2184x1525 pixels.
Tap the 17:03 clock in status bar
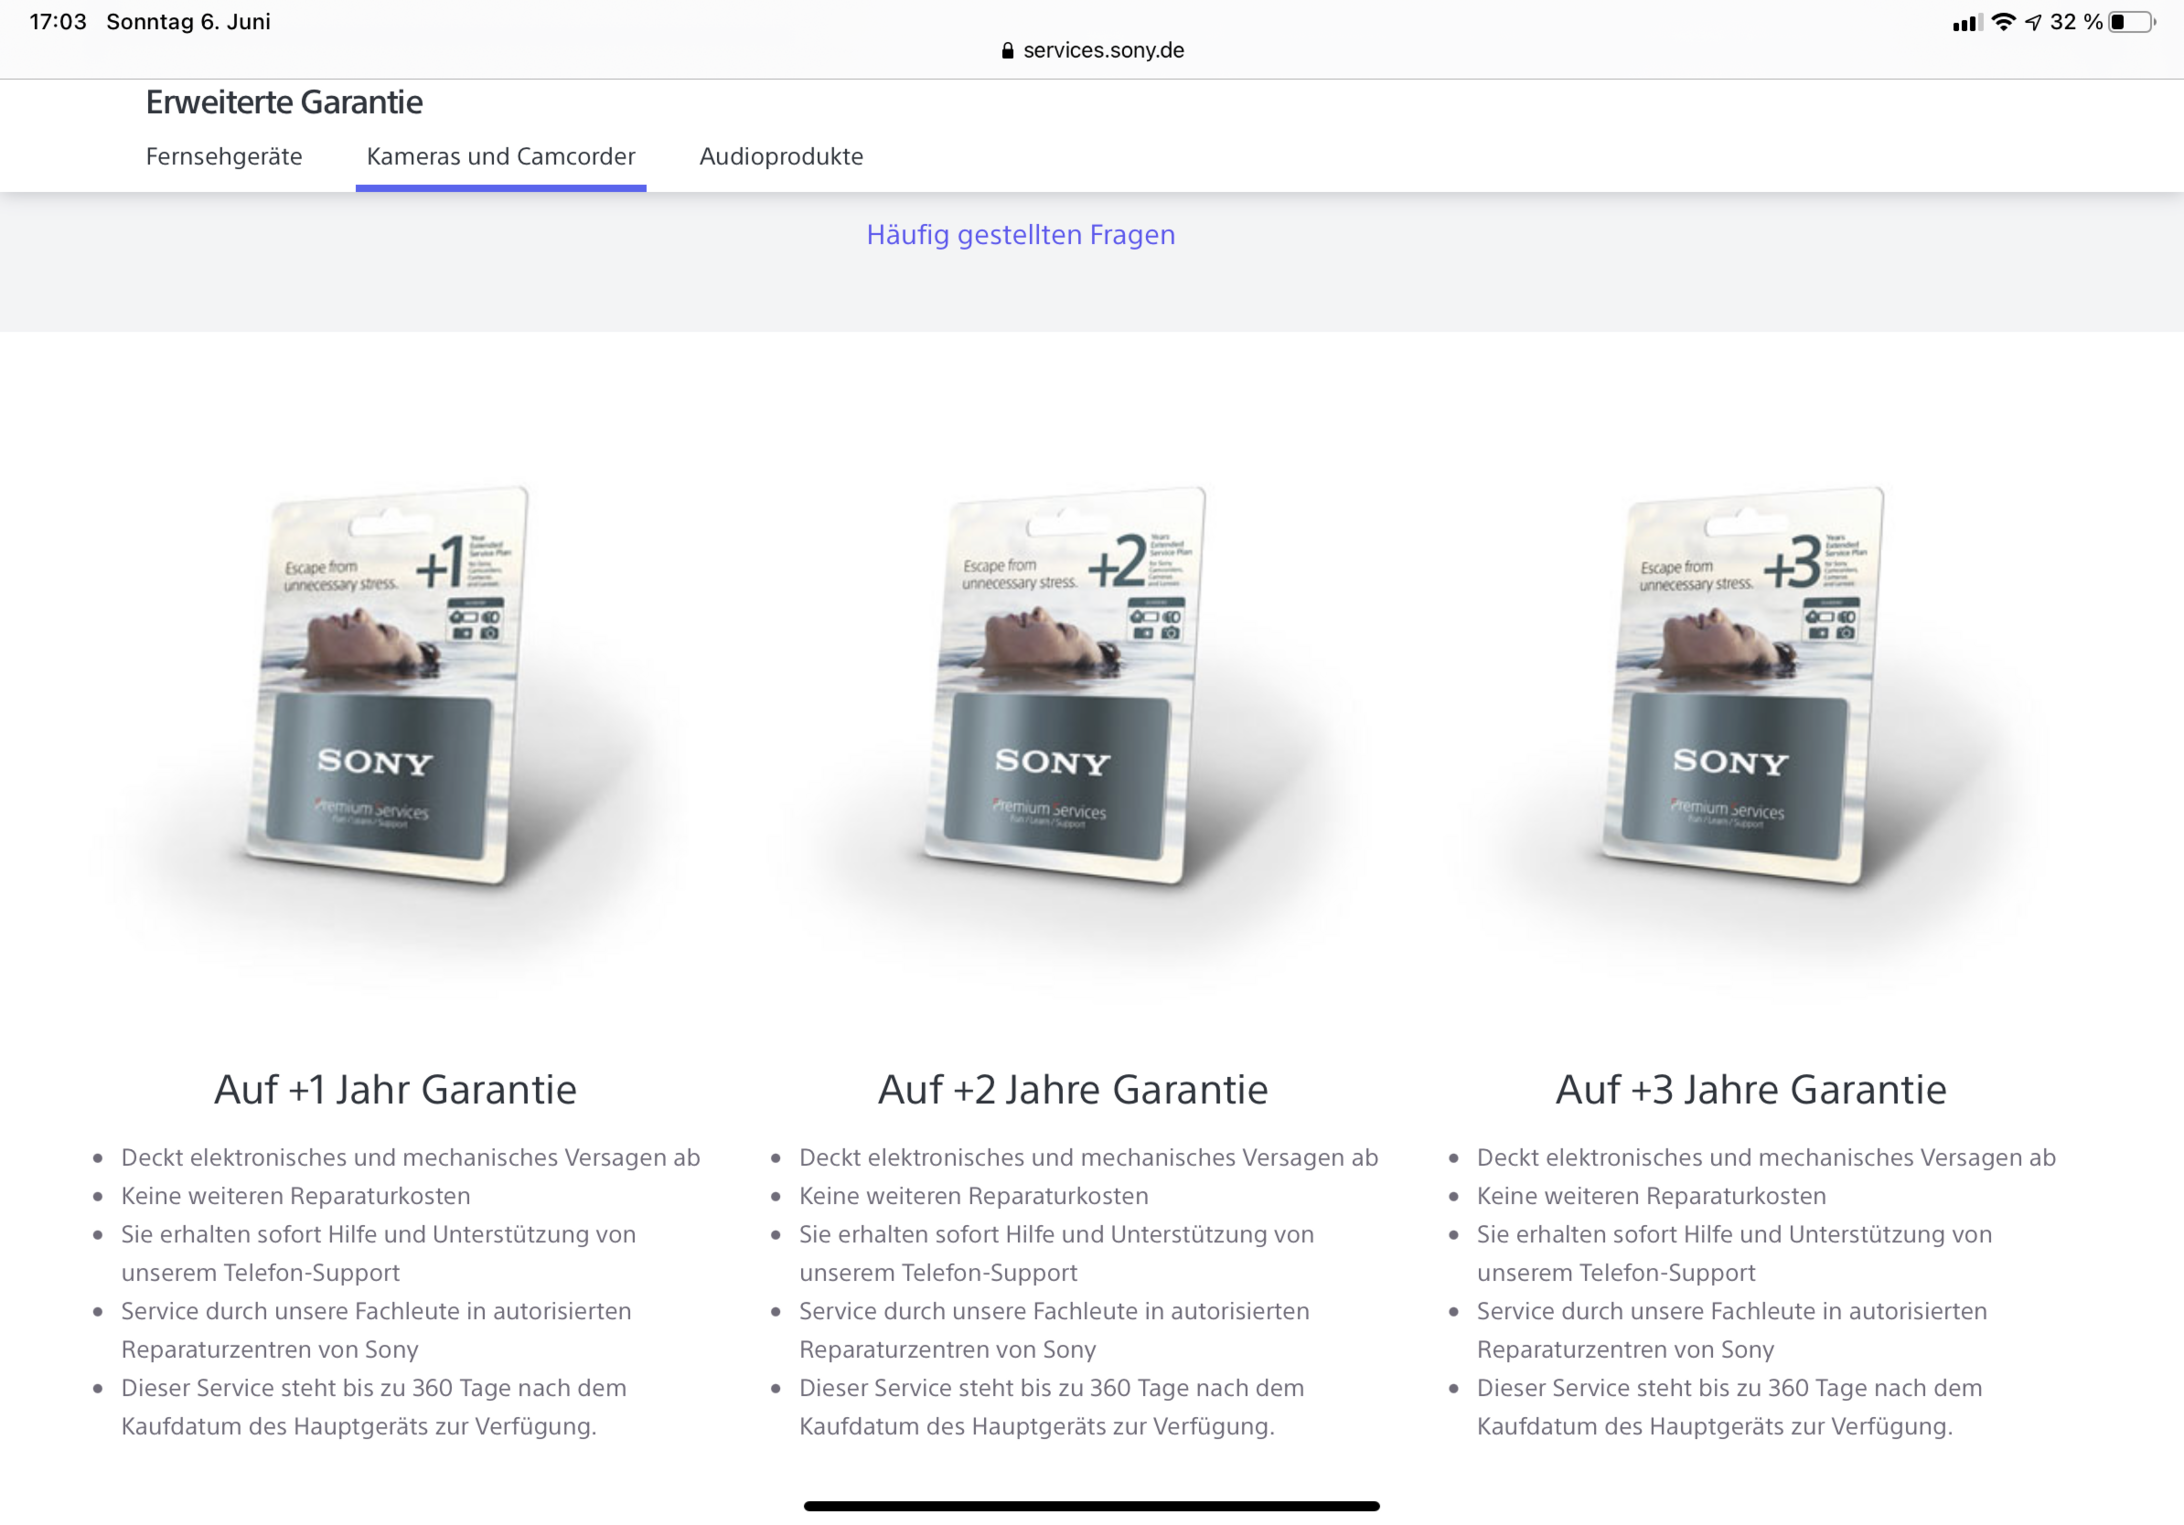(58, 22)
